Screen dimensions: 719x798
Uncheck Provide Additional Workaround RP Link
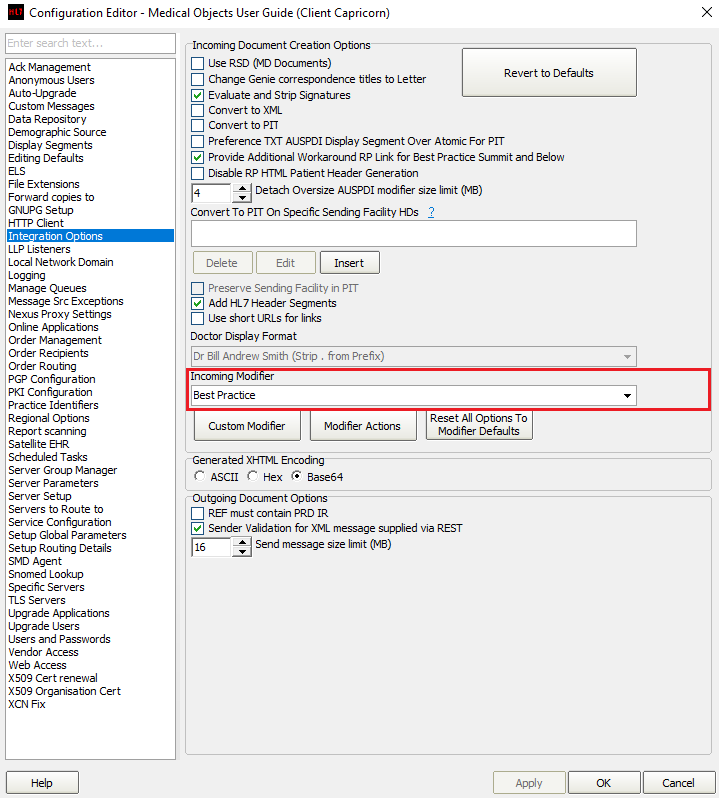point(197,157)
